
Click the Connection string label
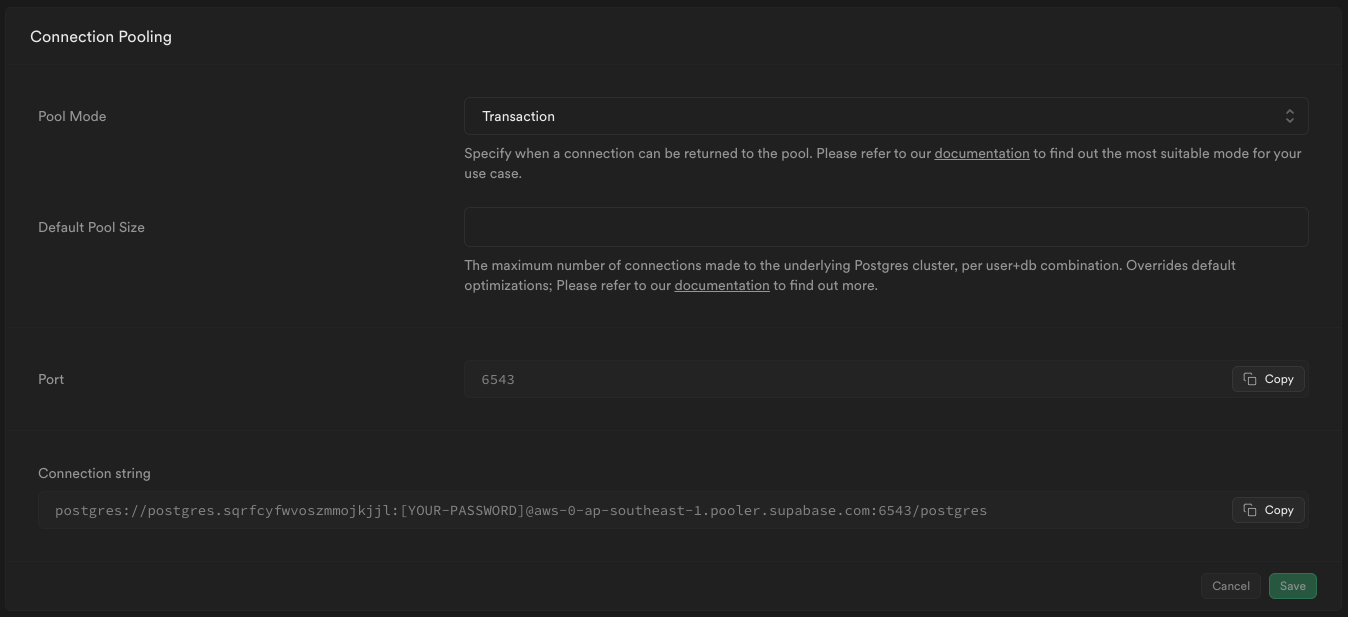click(x=93, y=473)
